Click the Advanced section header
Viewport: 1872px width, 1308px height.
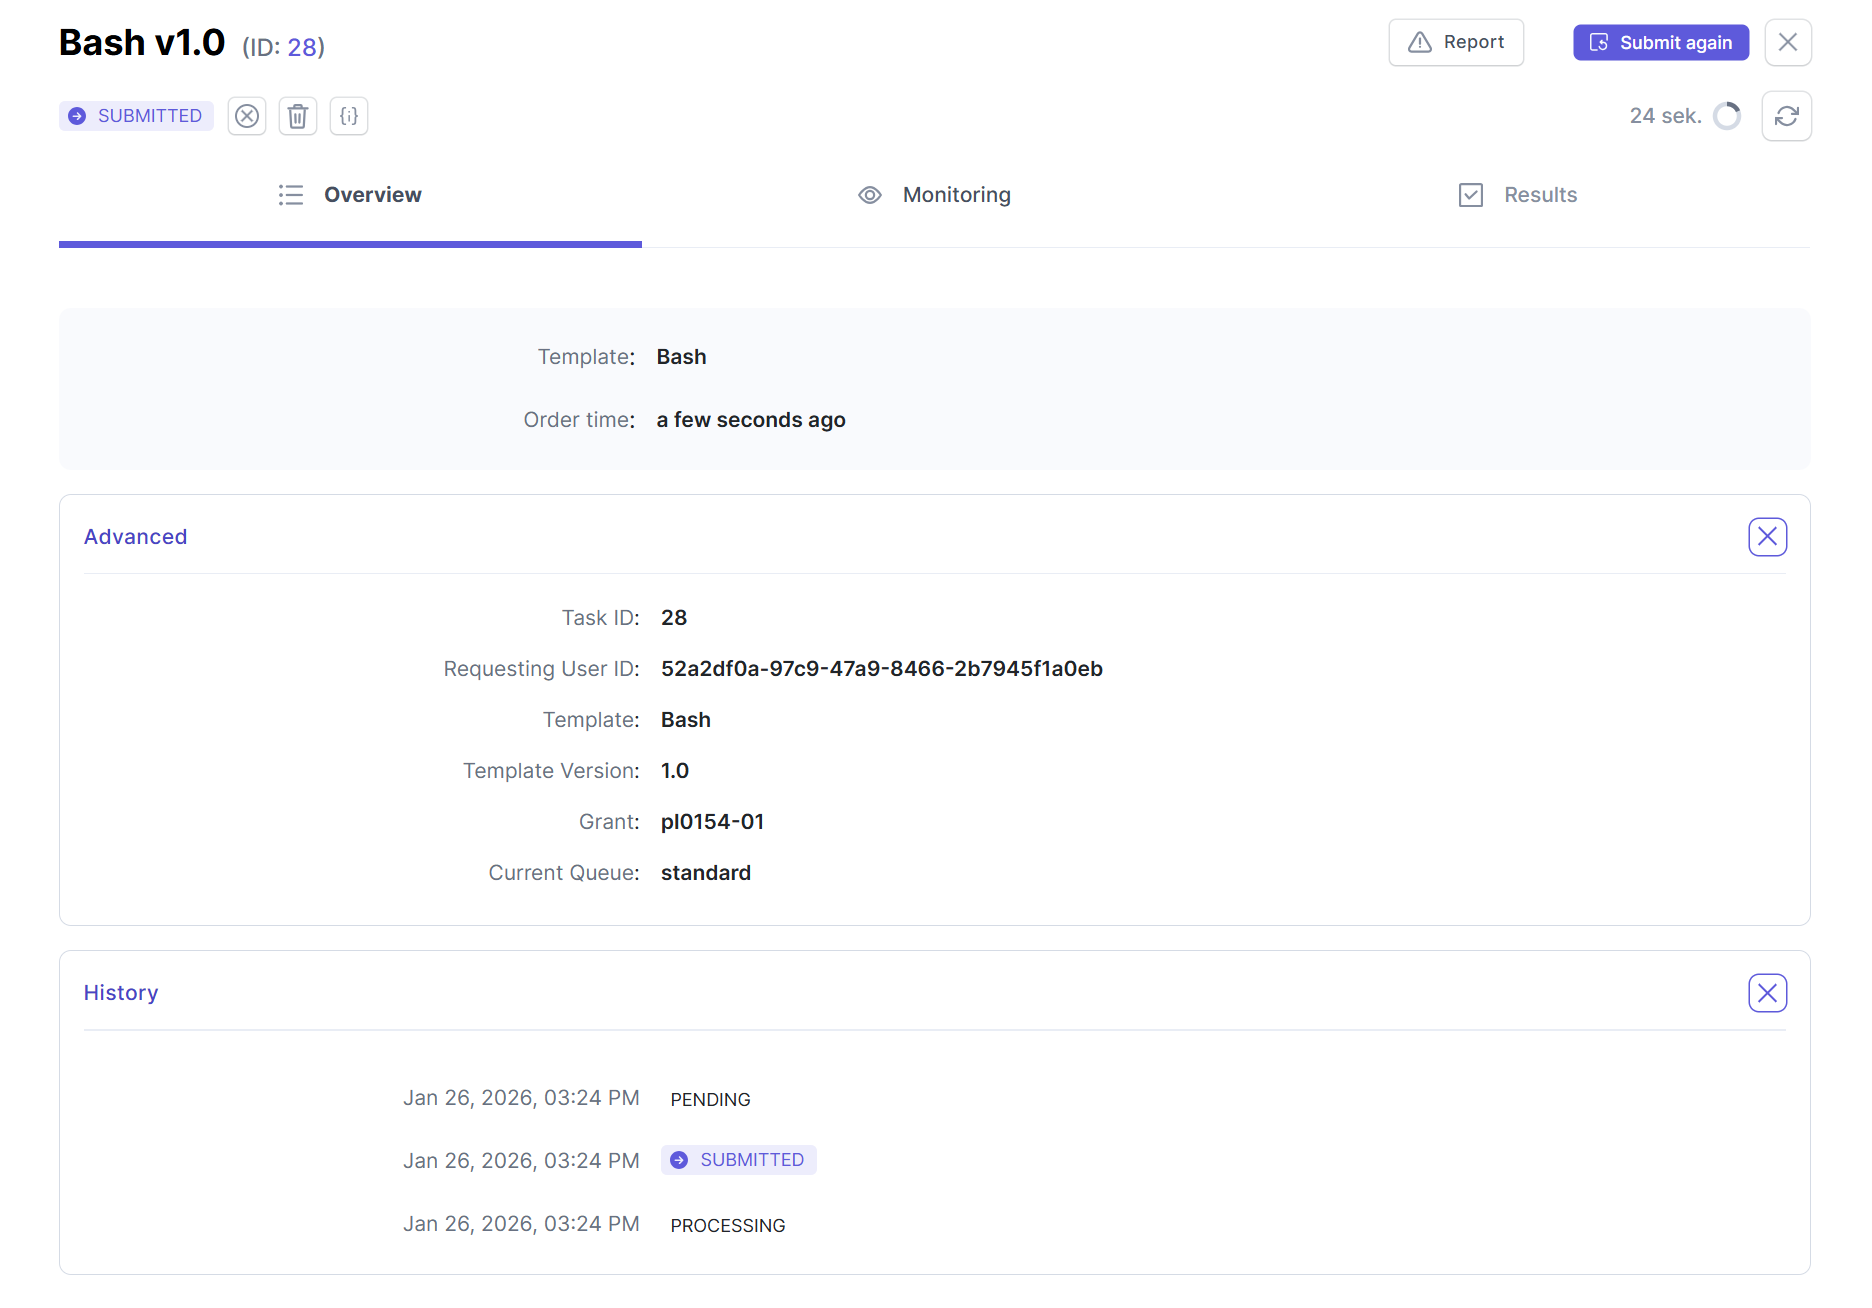click(x=136, y=537)
